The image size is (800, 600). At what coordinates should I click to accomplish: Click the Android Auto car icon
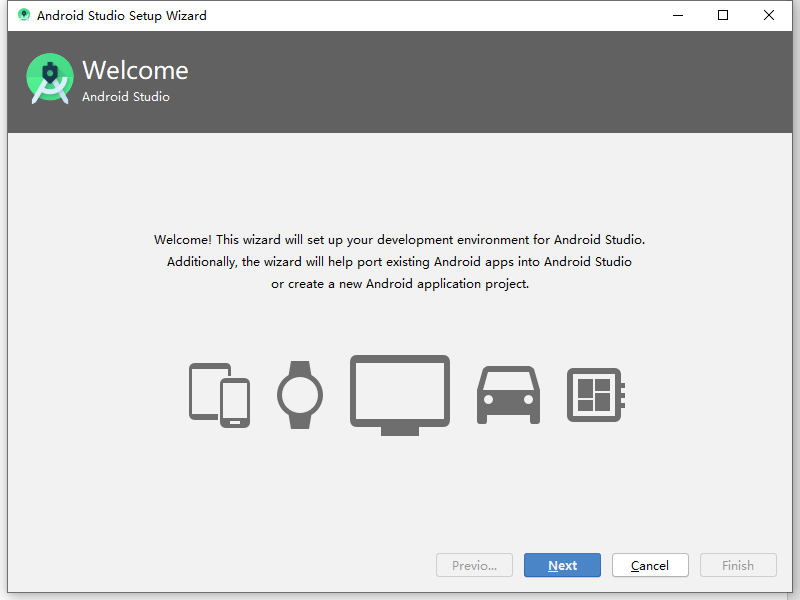pyautogui.click(x=508, y=395)
